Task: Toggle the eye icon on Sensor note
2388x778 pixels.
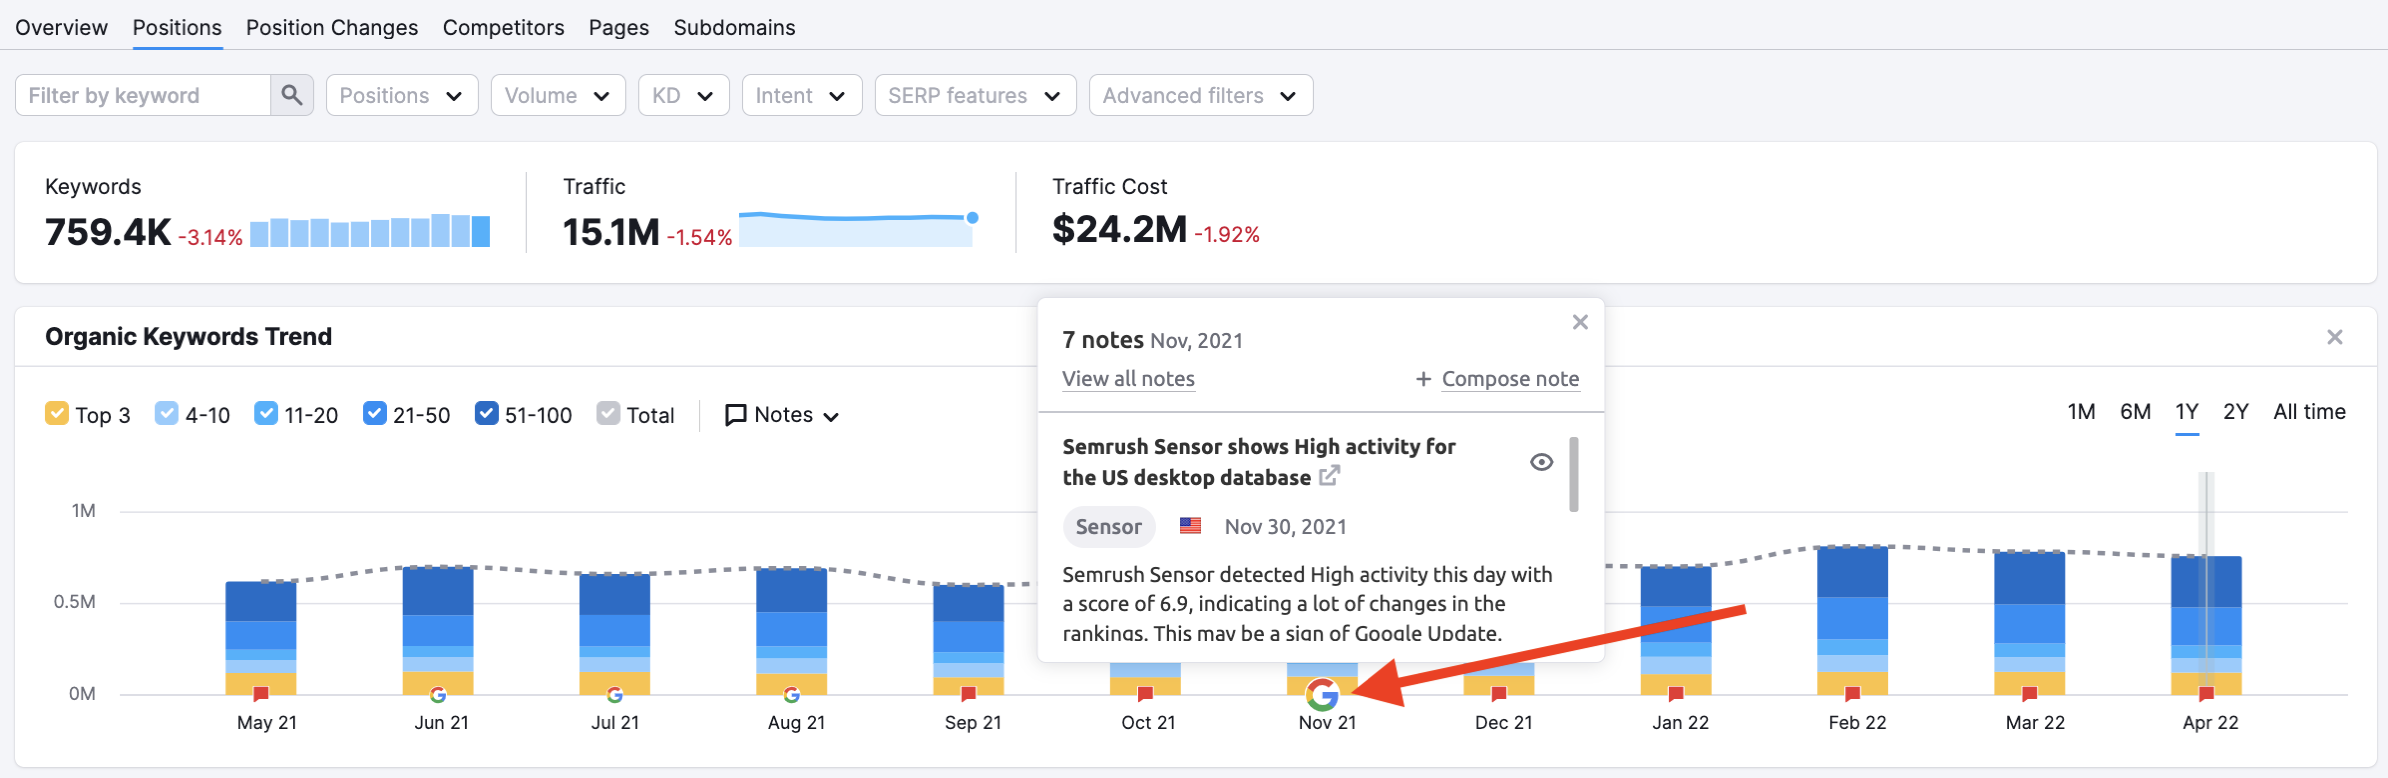Action: pos(1541,462)
